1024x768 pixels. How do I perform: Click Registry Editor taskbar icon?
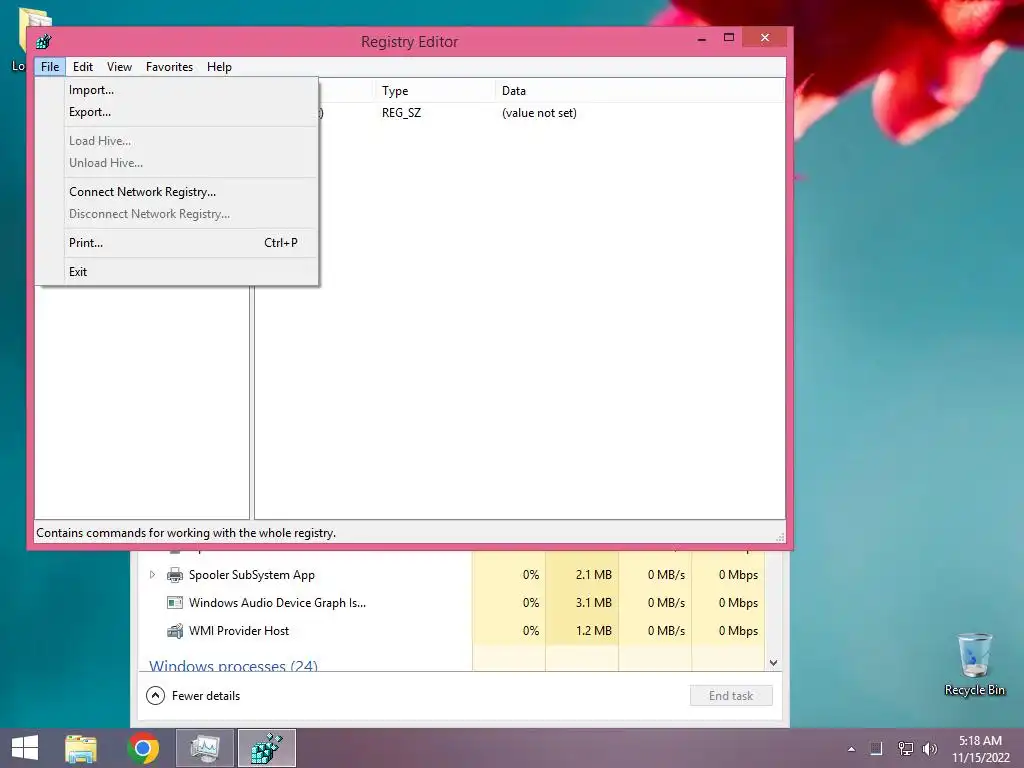coord(266,748)
